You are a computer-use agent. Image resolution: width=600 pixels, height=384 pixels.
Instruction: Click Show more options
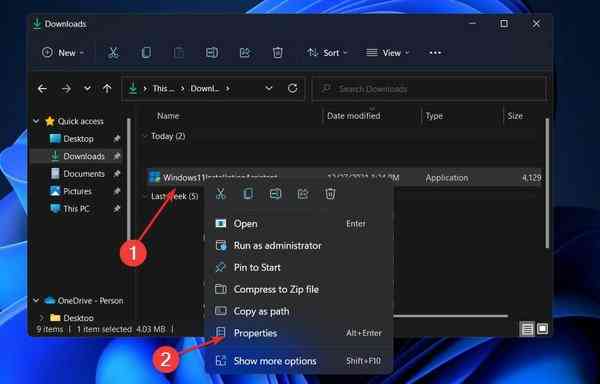[299, 361]
